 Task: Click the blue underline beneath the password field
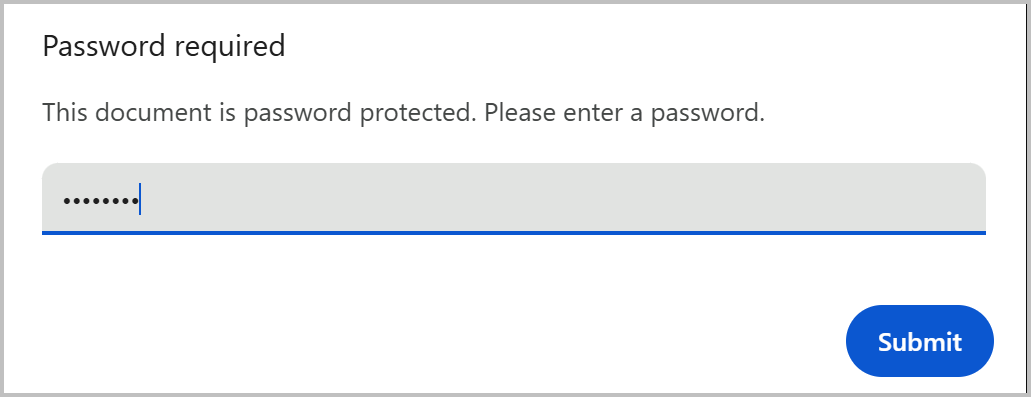tap(514, 233)
